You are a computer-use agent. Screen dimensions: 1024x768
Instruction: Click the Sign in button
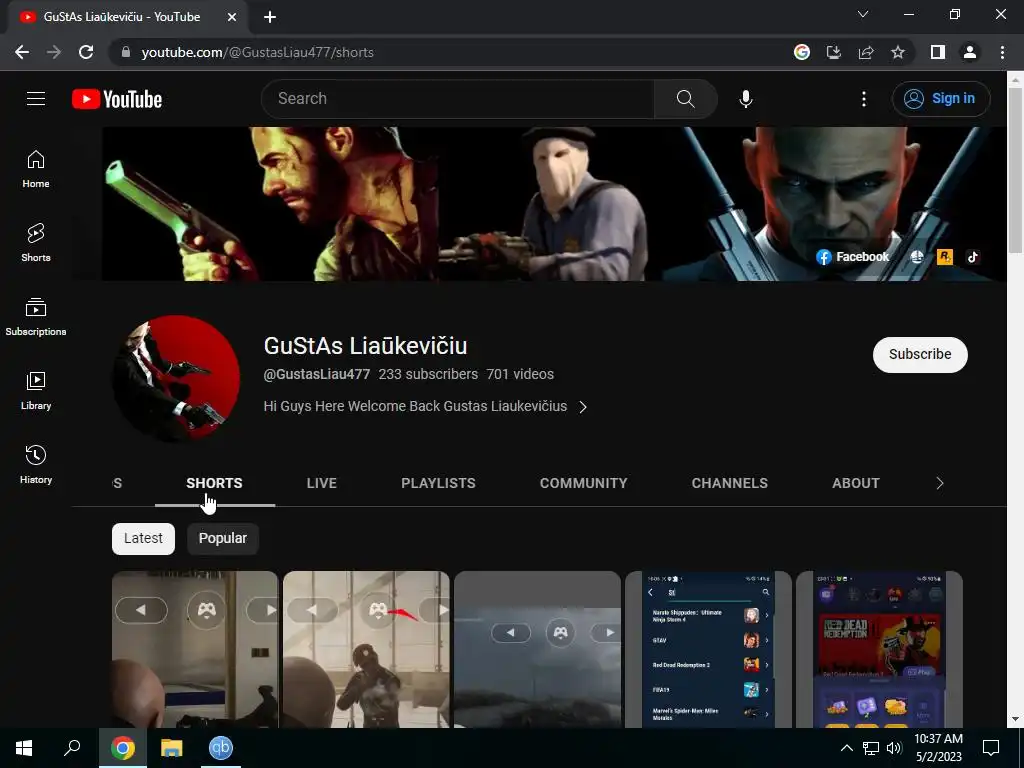[x=940, y=99]
